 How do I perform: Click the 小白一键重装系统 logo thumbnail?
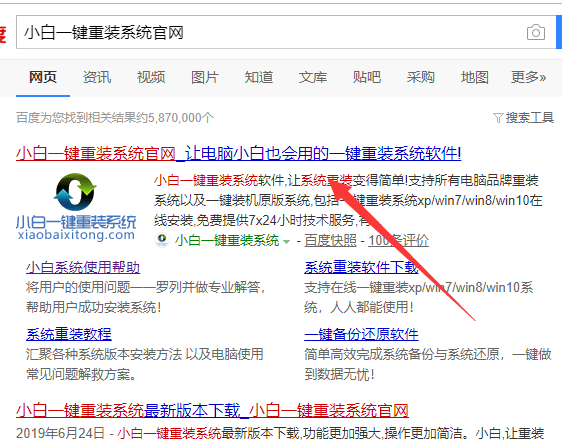76,206
